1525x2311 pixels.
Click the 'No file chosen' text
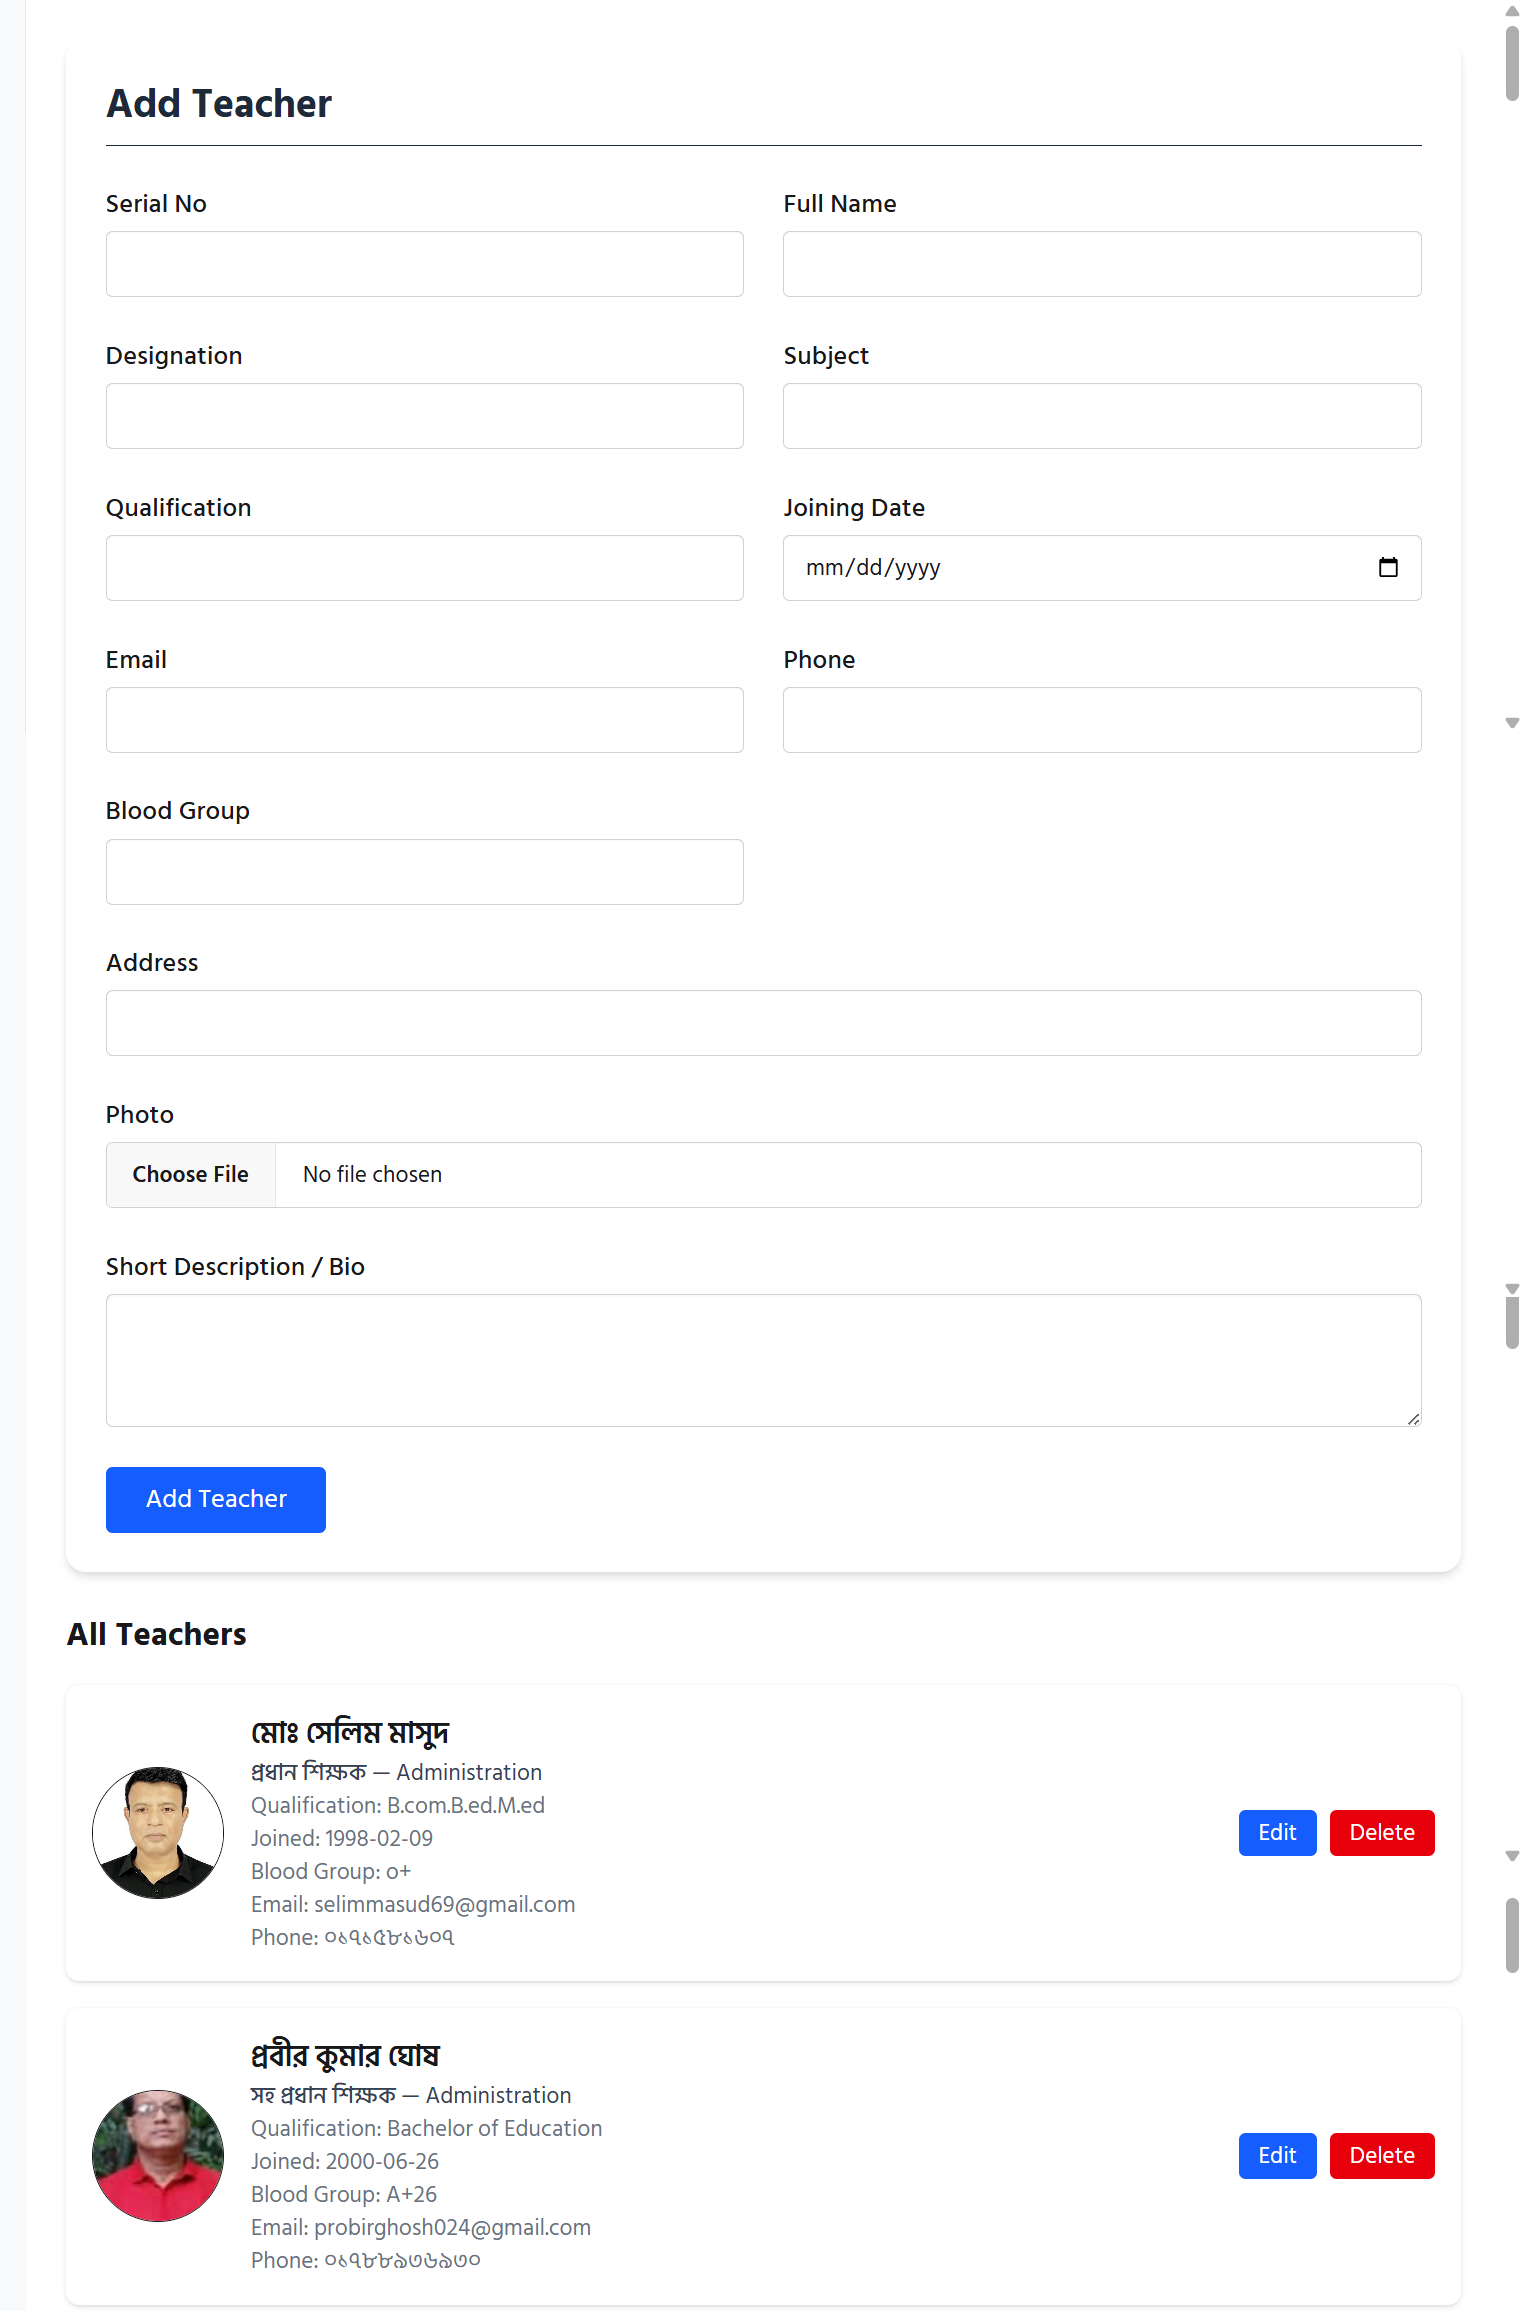pos(372,1175)
